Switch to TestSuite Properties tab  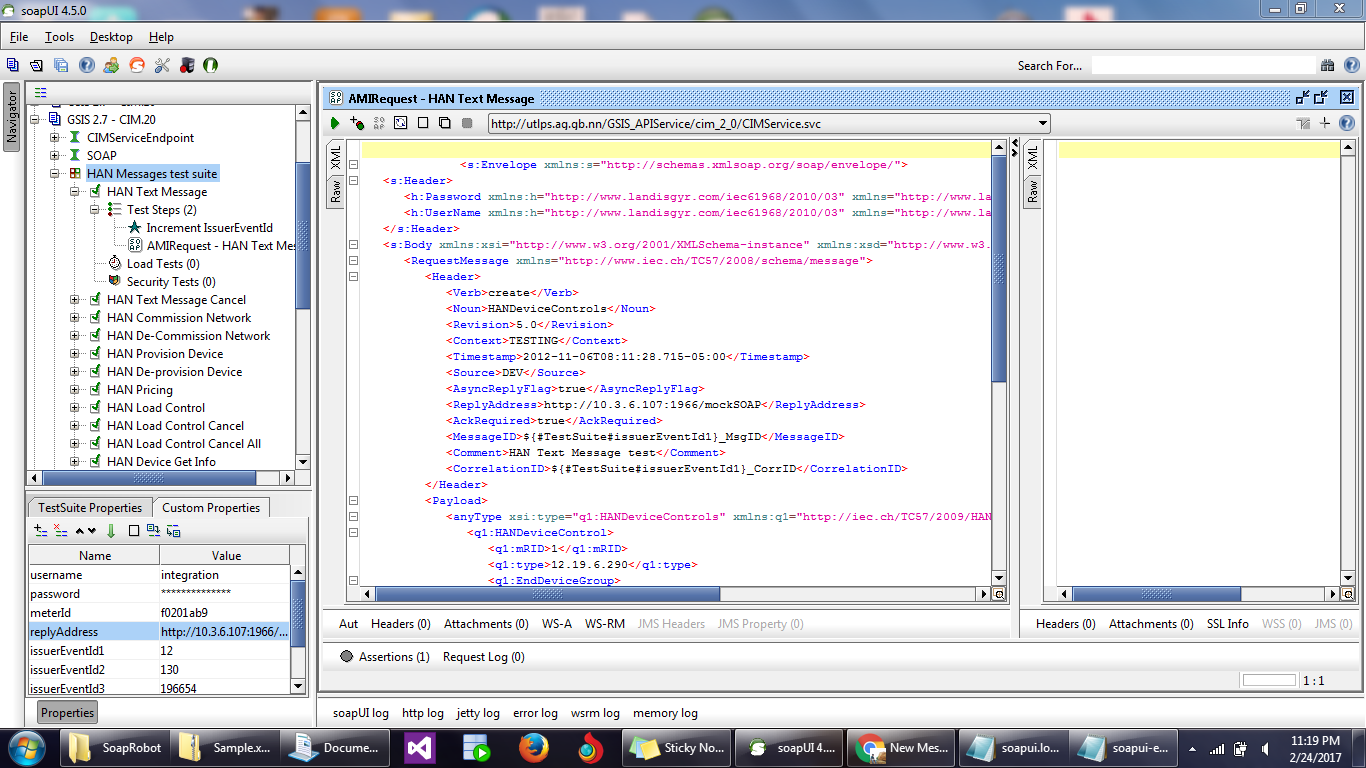90,508
